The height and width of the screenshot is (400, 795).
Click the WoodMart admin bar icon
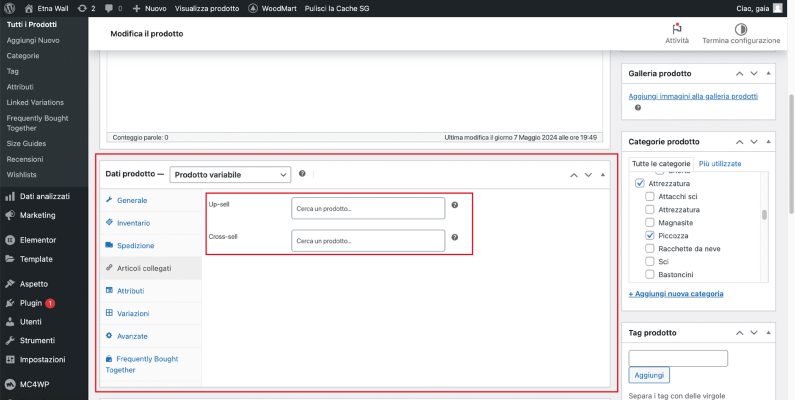click(253, 8)
